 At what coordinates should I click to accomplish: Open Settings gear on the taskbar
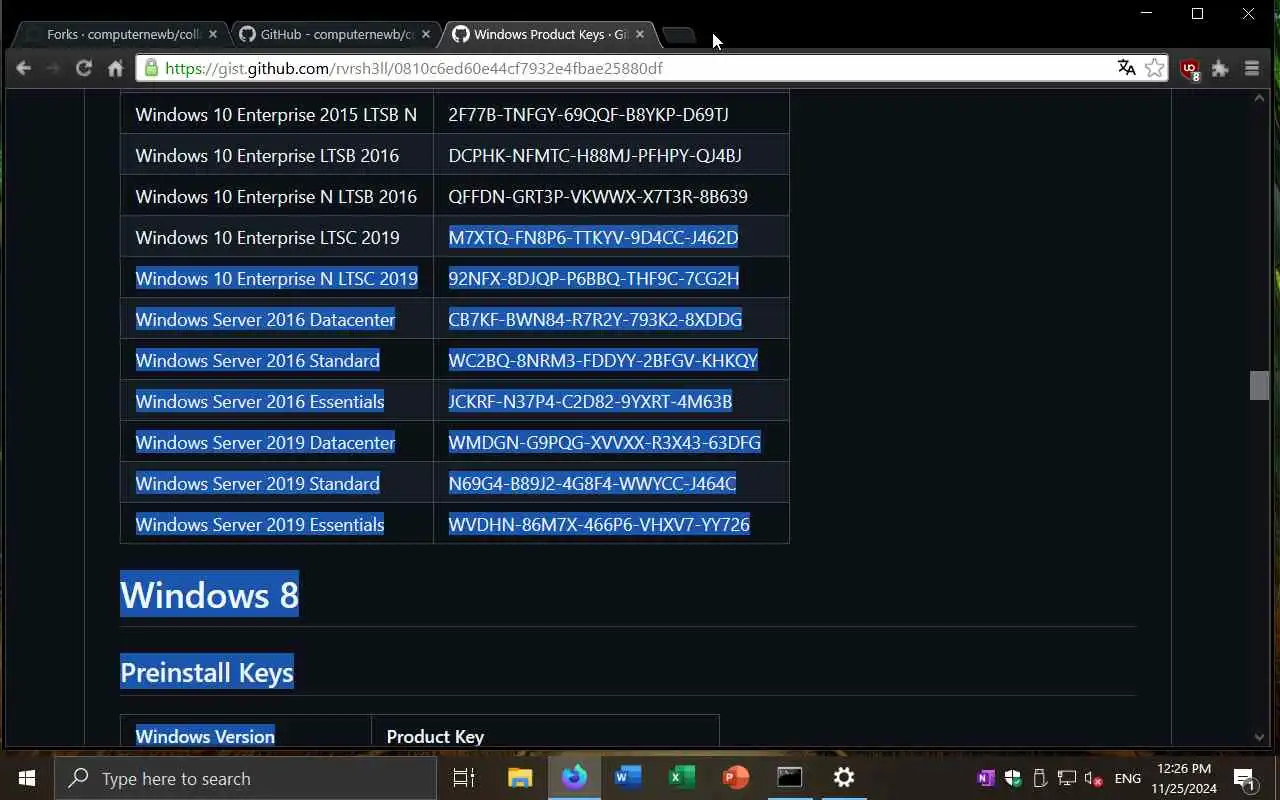[x=844, y=778]
